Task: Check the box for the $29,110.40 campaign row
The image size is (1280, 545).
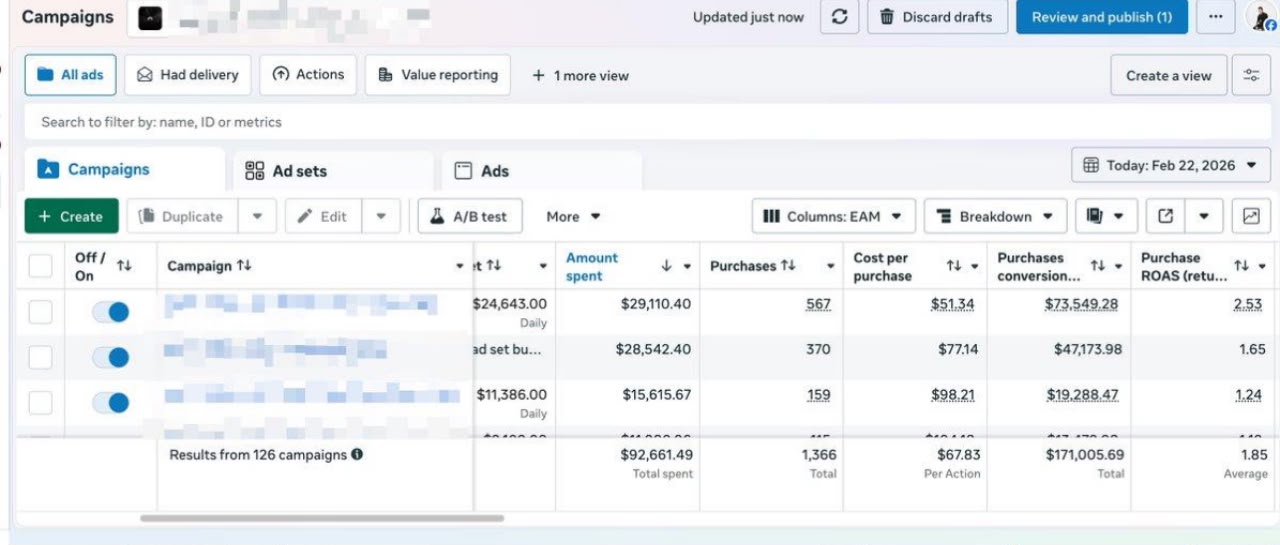Action: (40, 312)
